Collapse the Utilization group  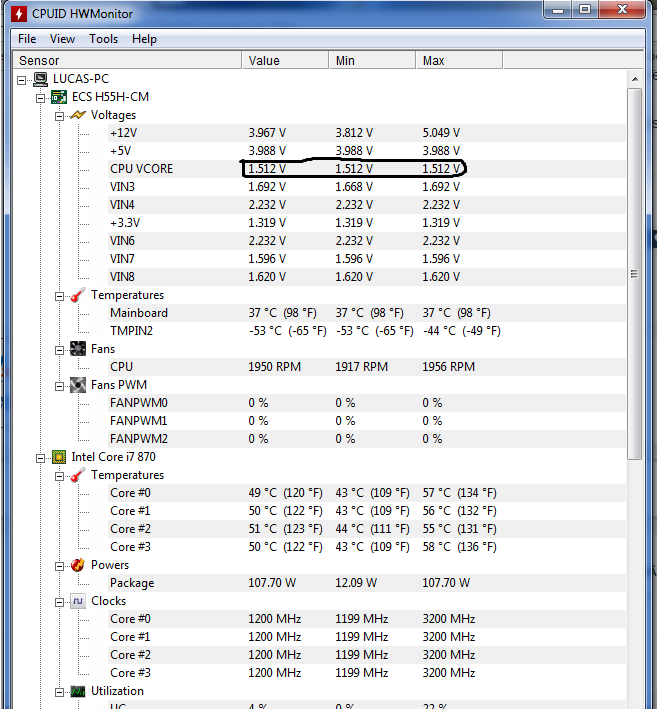pyautogui.click(x=59, y=693)
